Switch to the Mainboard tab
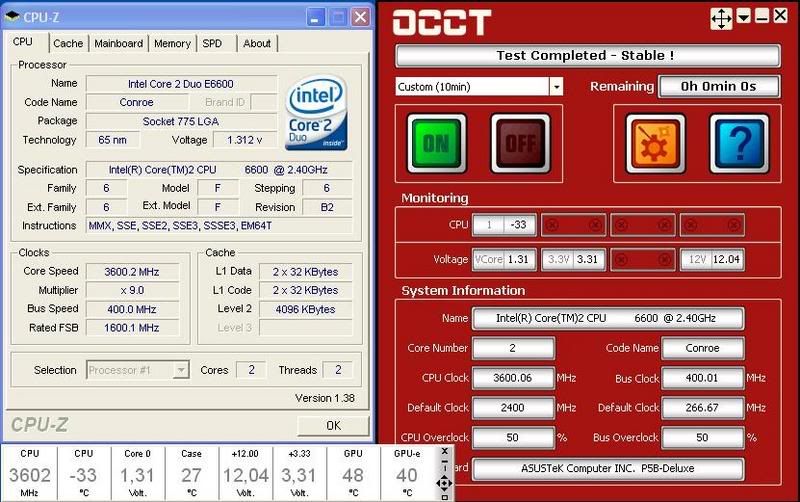This screenshot has width=800, height=502. coord(118,44)
